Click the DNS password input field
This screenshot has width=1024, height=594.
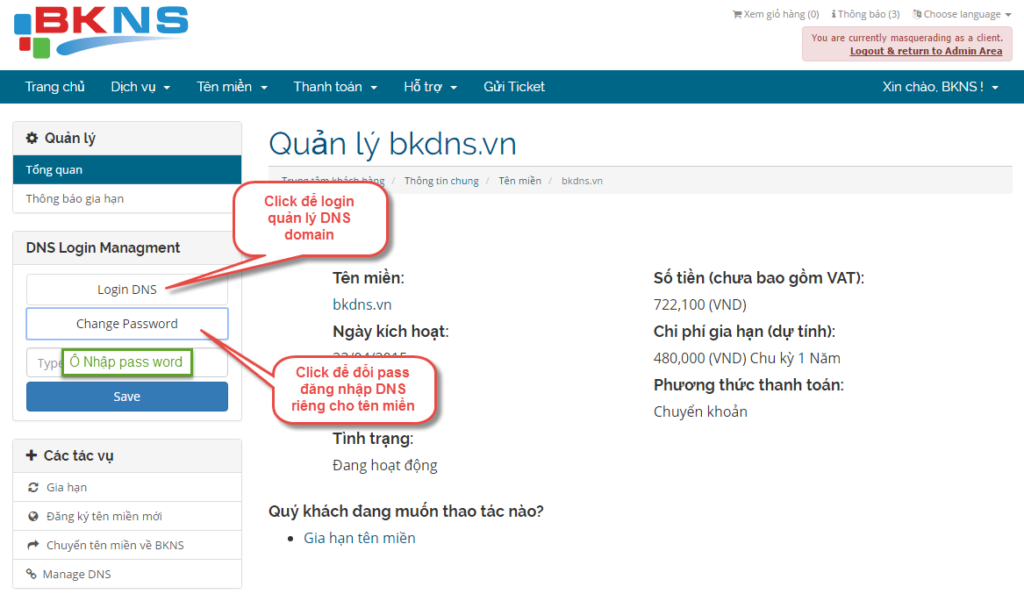(x=45, y=363)
